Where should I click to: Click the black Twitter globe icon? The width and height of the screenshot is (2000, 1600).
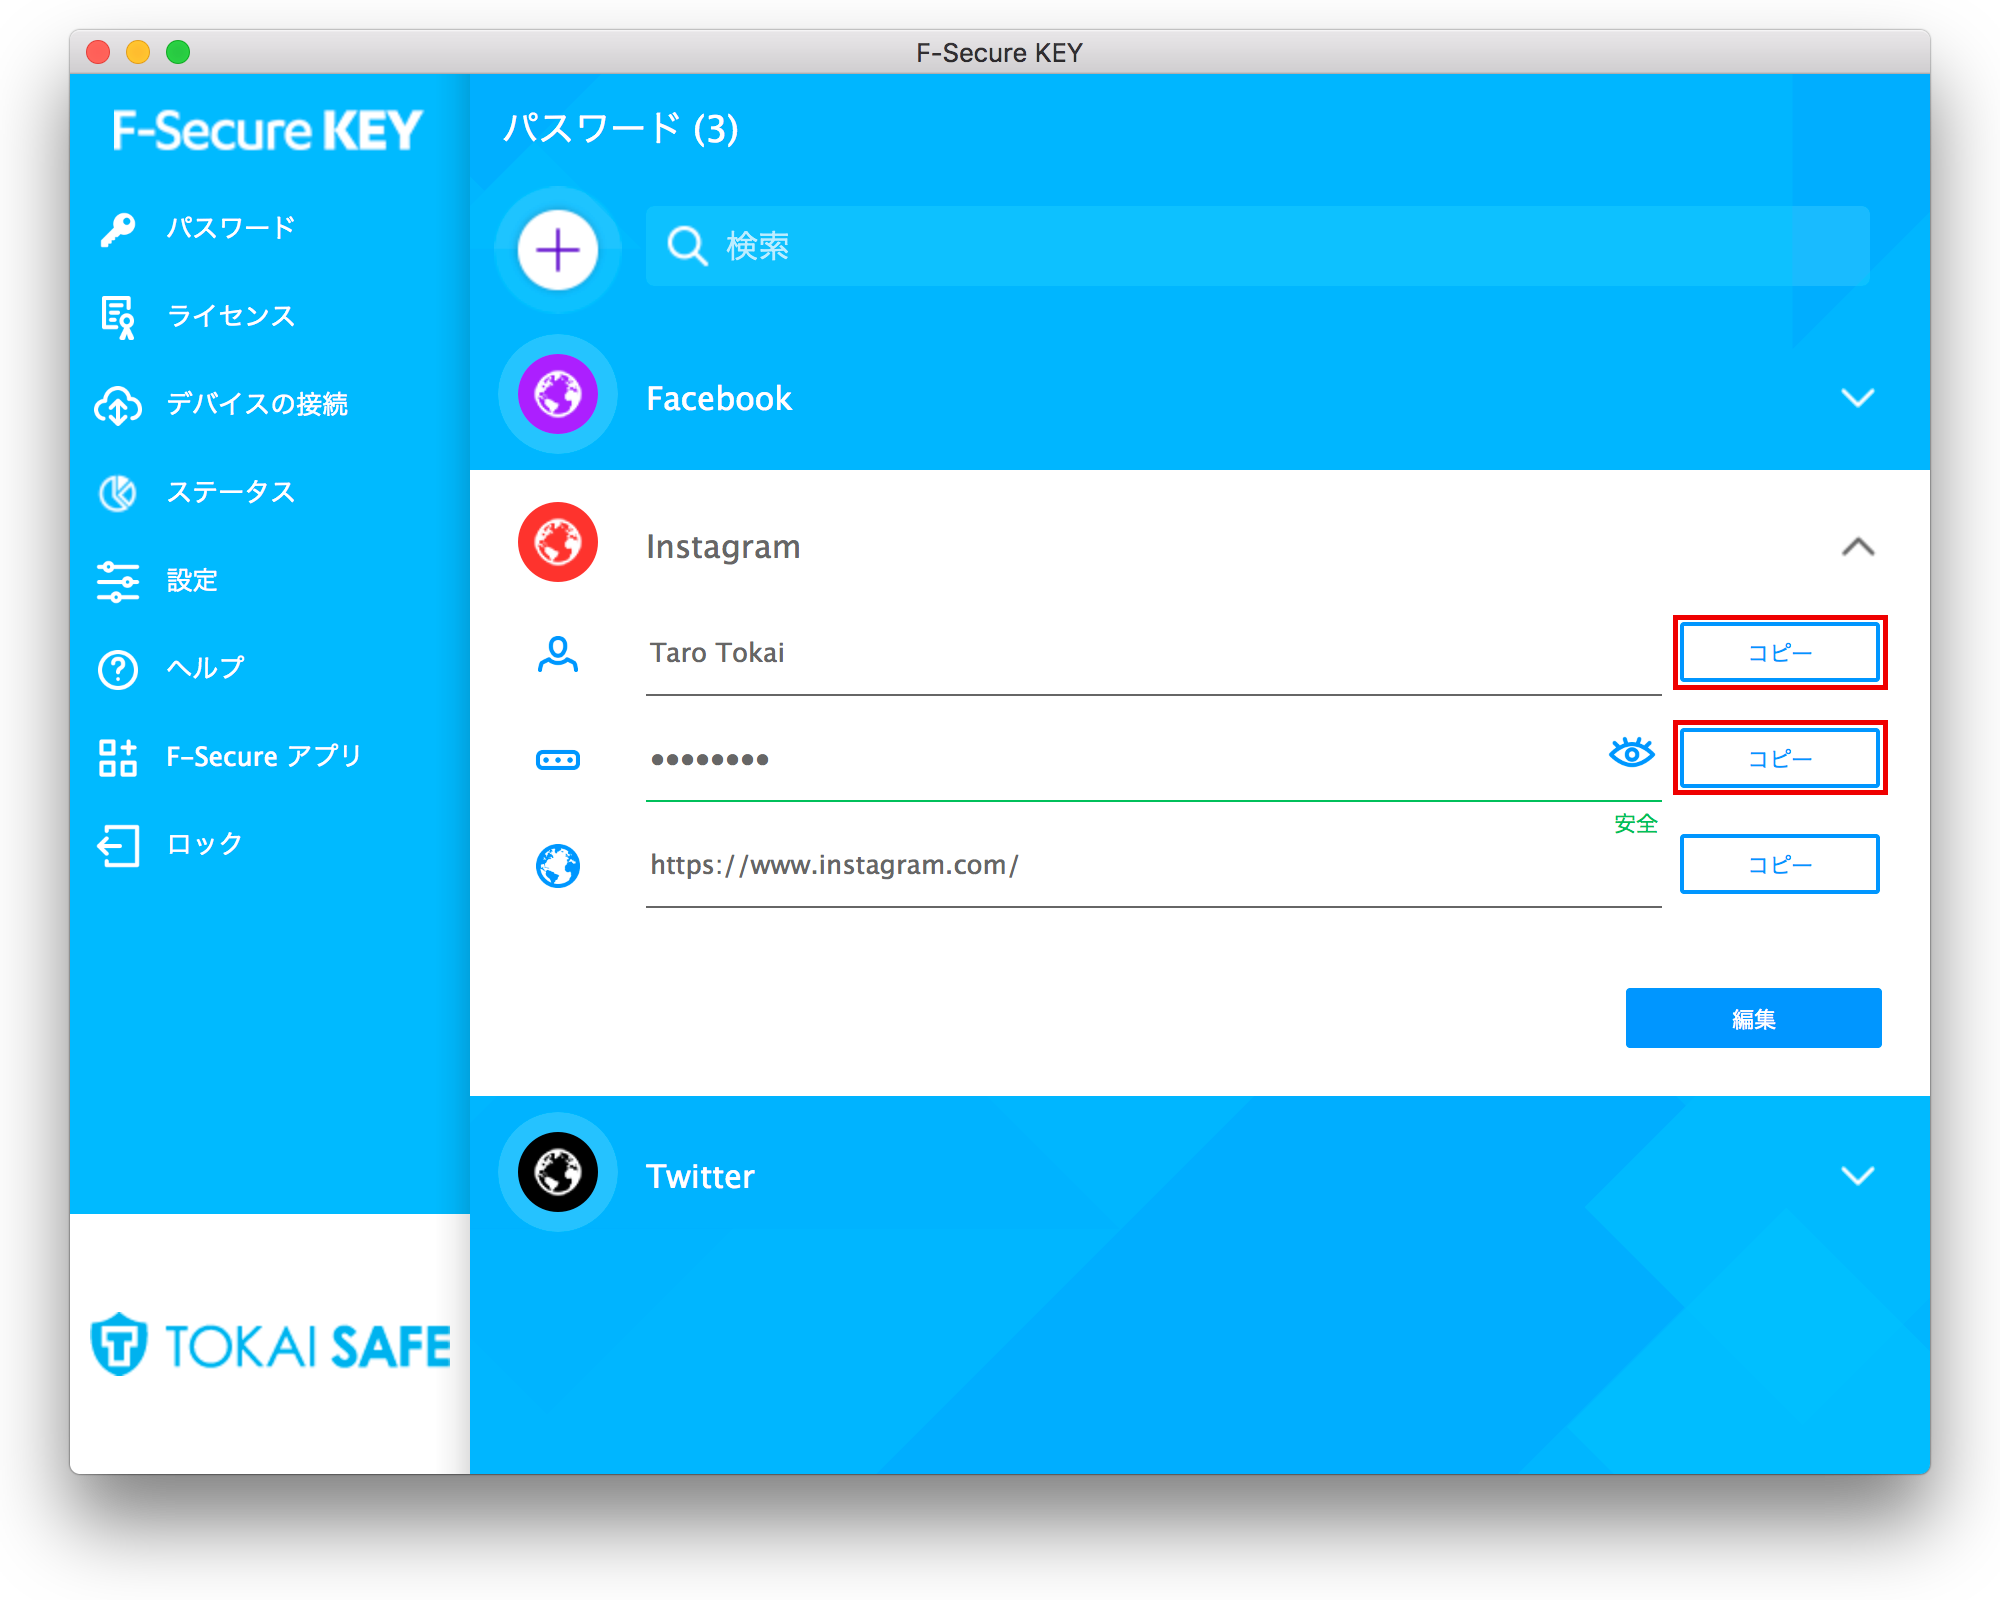[558, 1172]
